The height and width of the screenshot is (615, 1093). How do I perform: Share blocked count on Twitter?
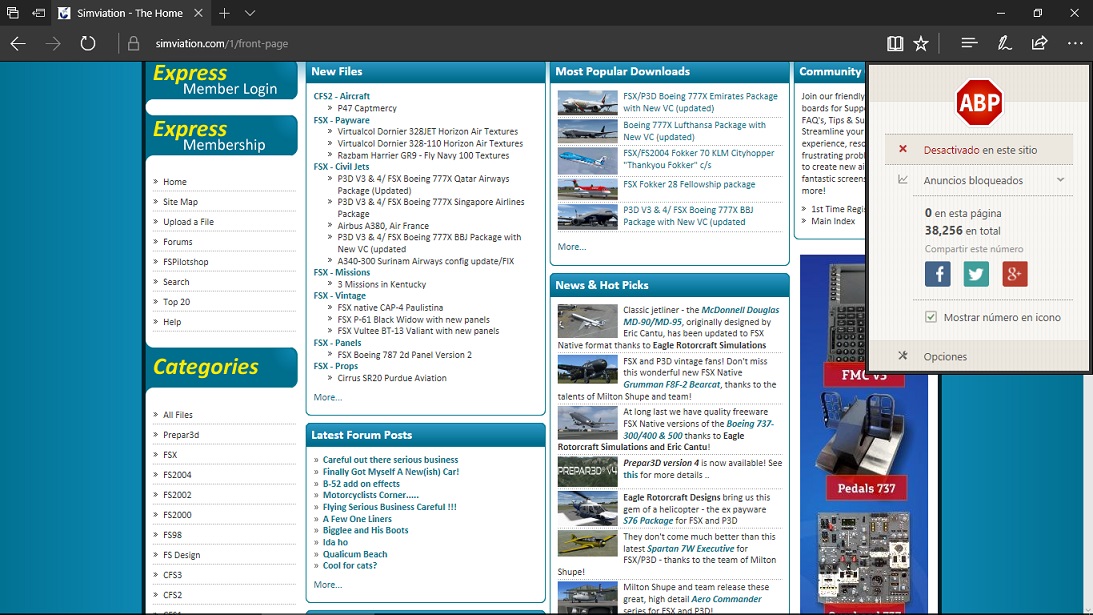coord(976,274)
